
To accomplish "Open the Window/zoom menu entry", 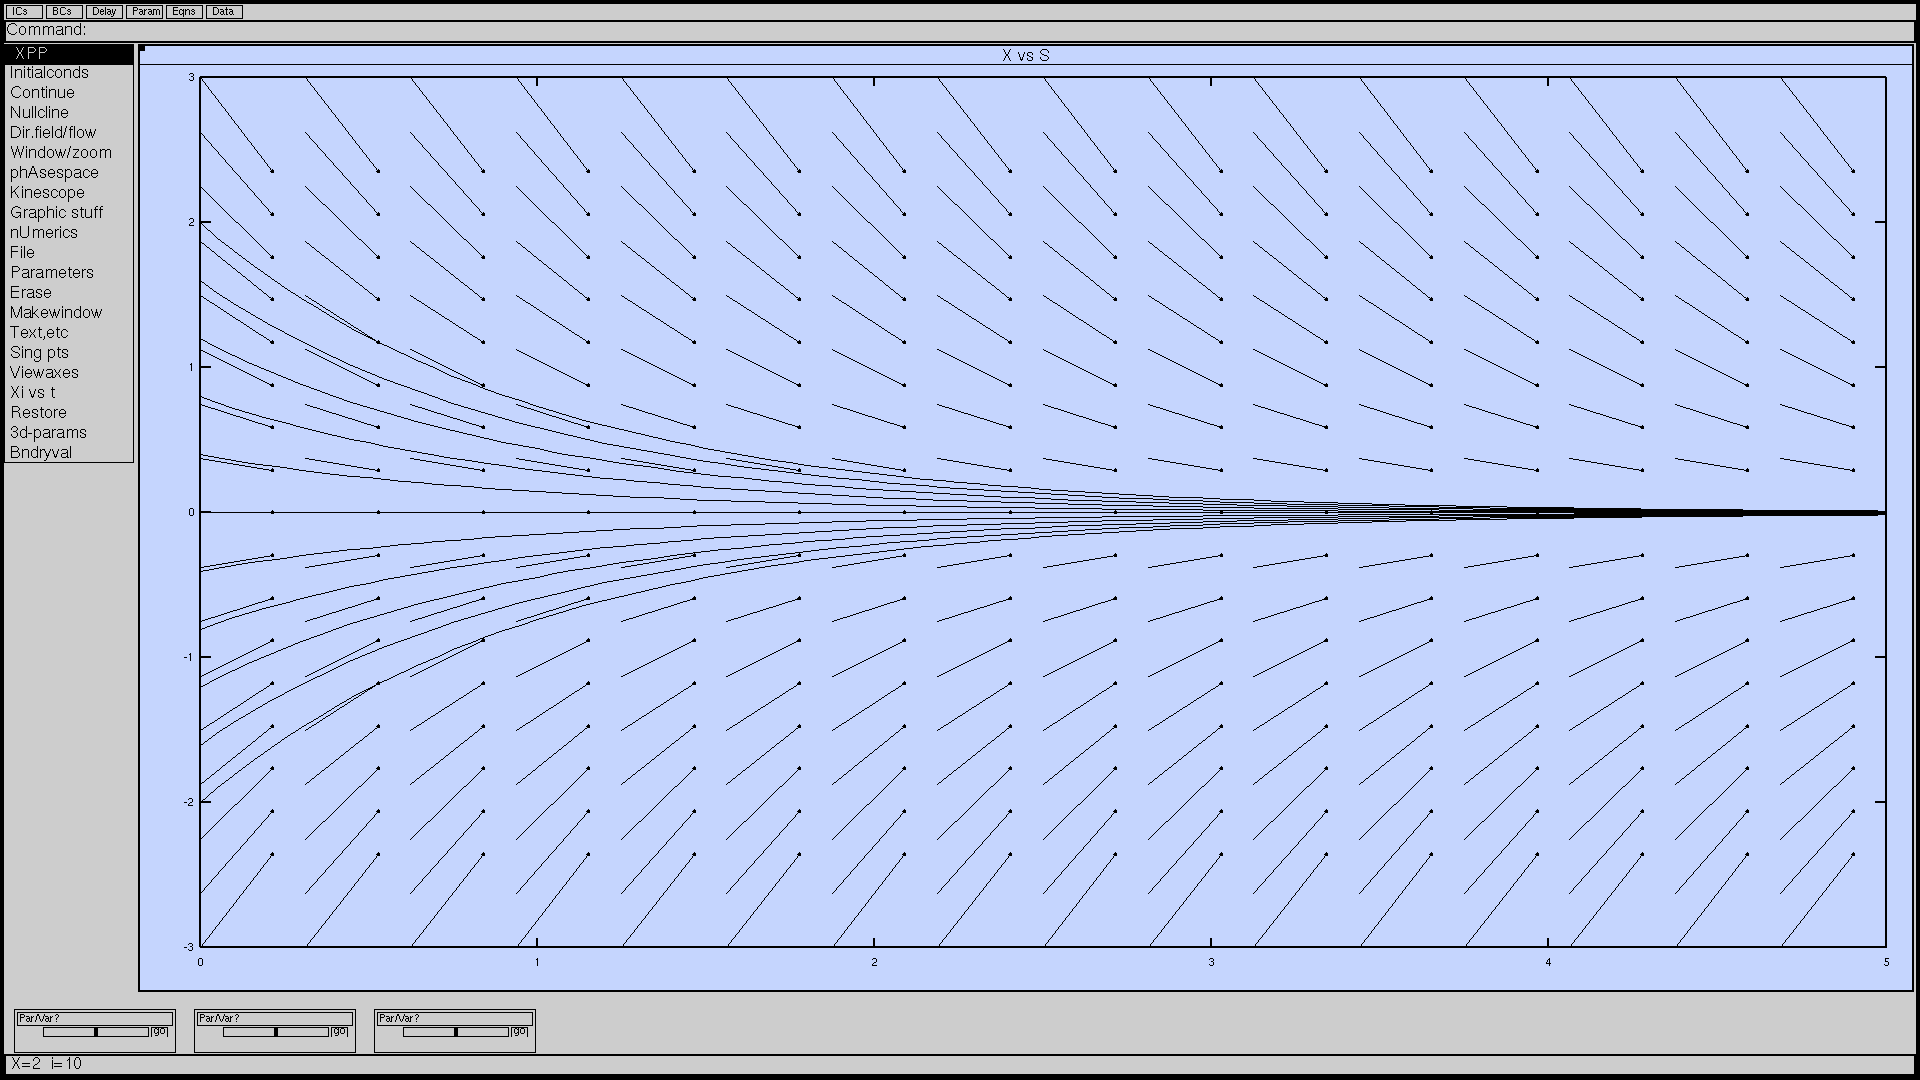I will pos(69,153).
